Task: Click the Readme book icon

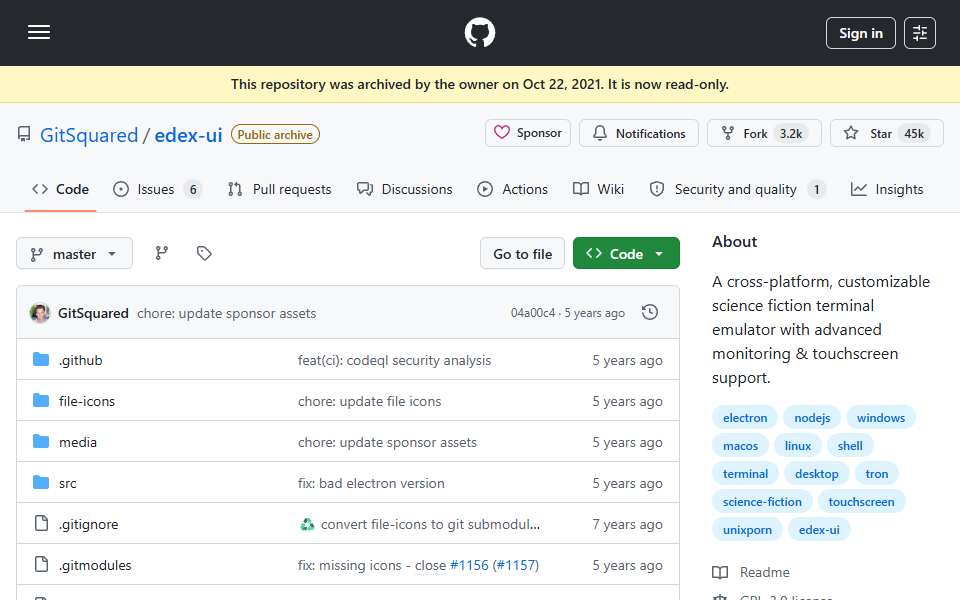Action: coord(720,572)
